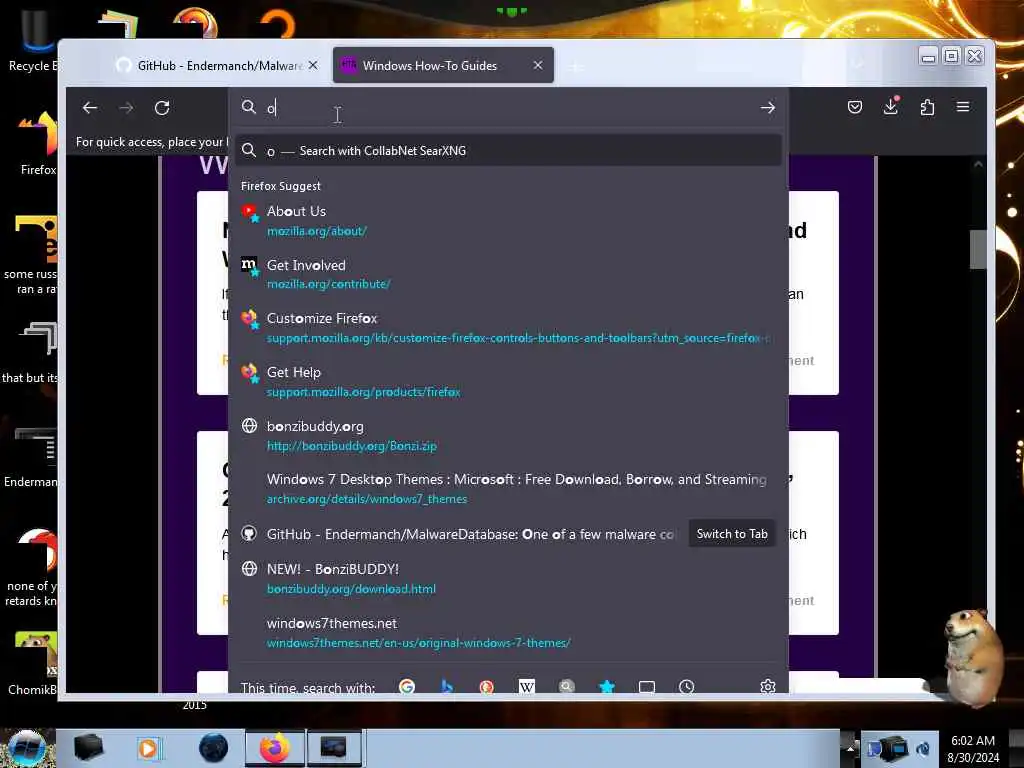
Task: Click mozilla.org/about/ URL text
Action: pyautogui.click(x=317, y=231)
